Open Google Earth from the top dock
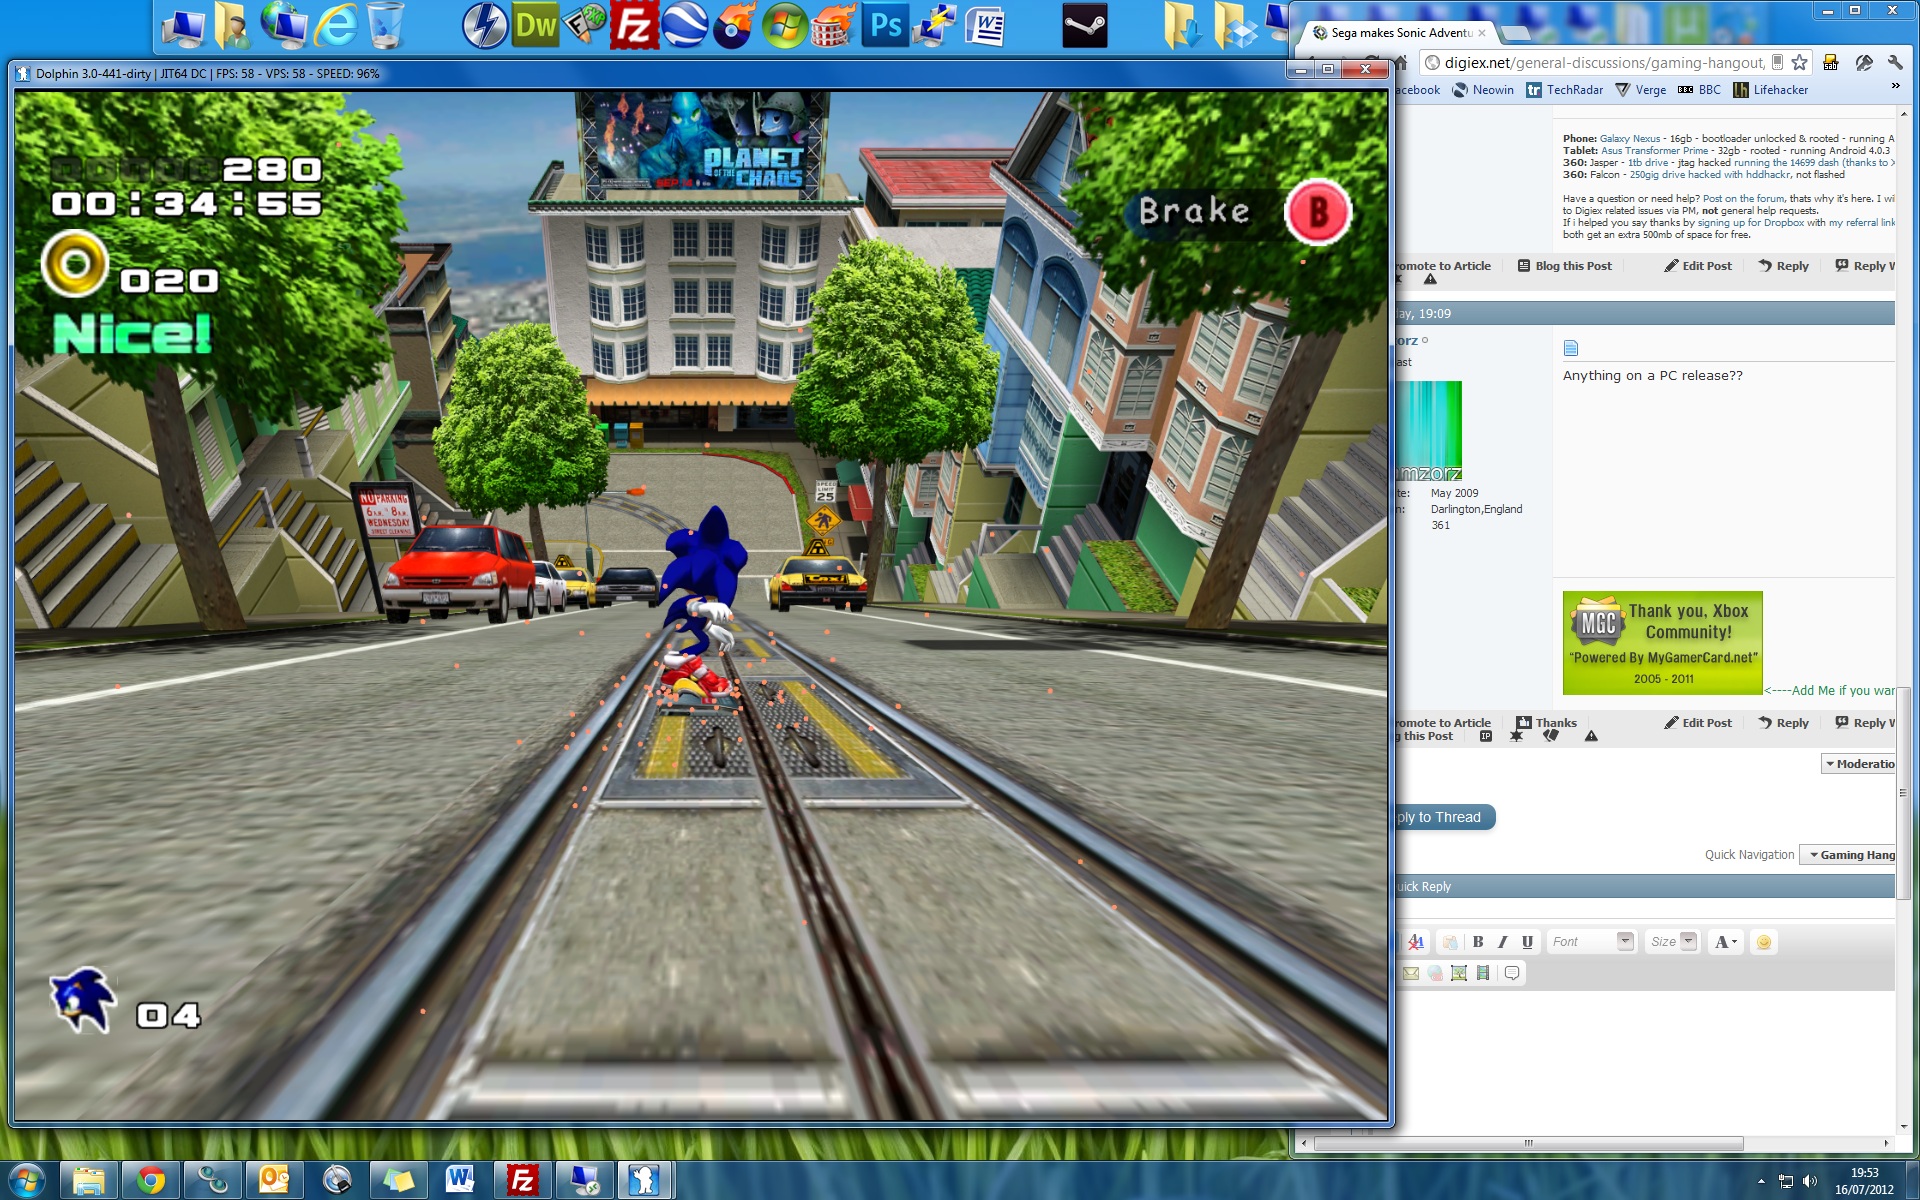Image resolution: width=1920 pixels, height=1200 pixels. pos(685,25)
